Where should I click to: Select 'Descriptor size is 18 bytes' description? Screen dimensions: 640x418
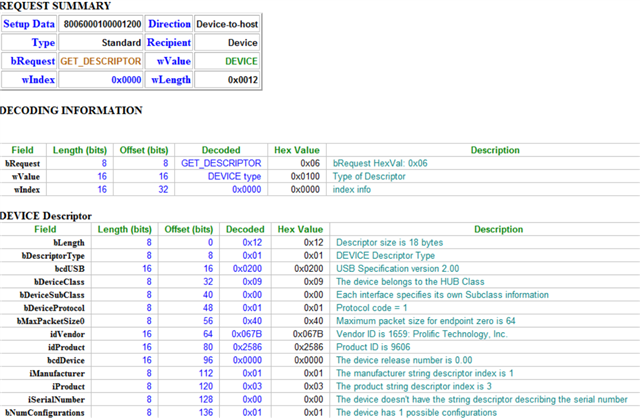(389, 242)
